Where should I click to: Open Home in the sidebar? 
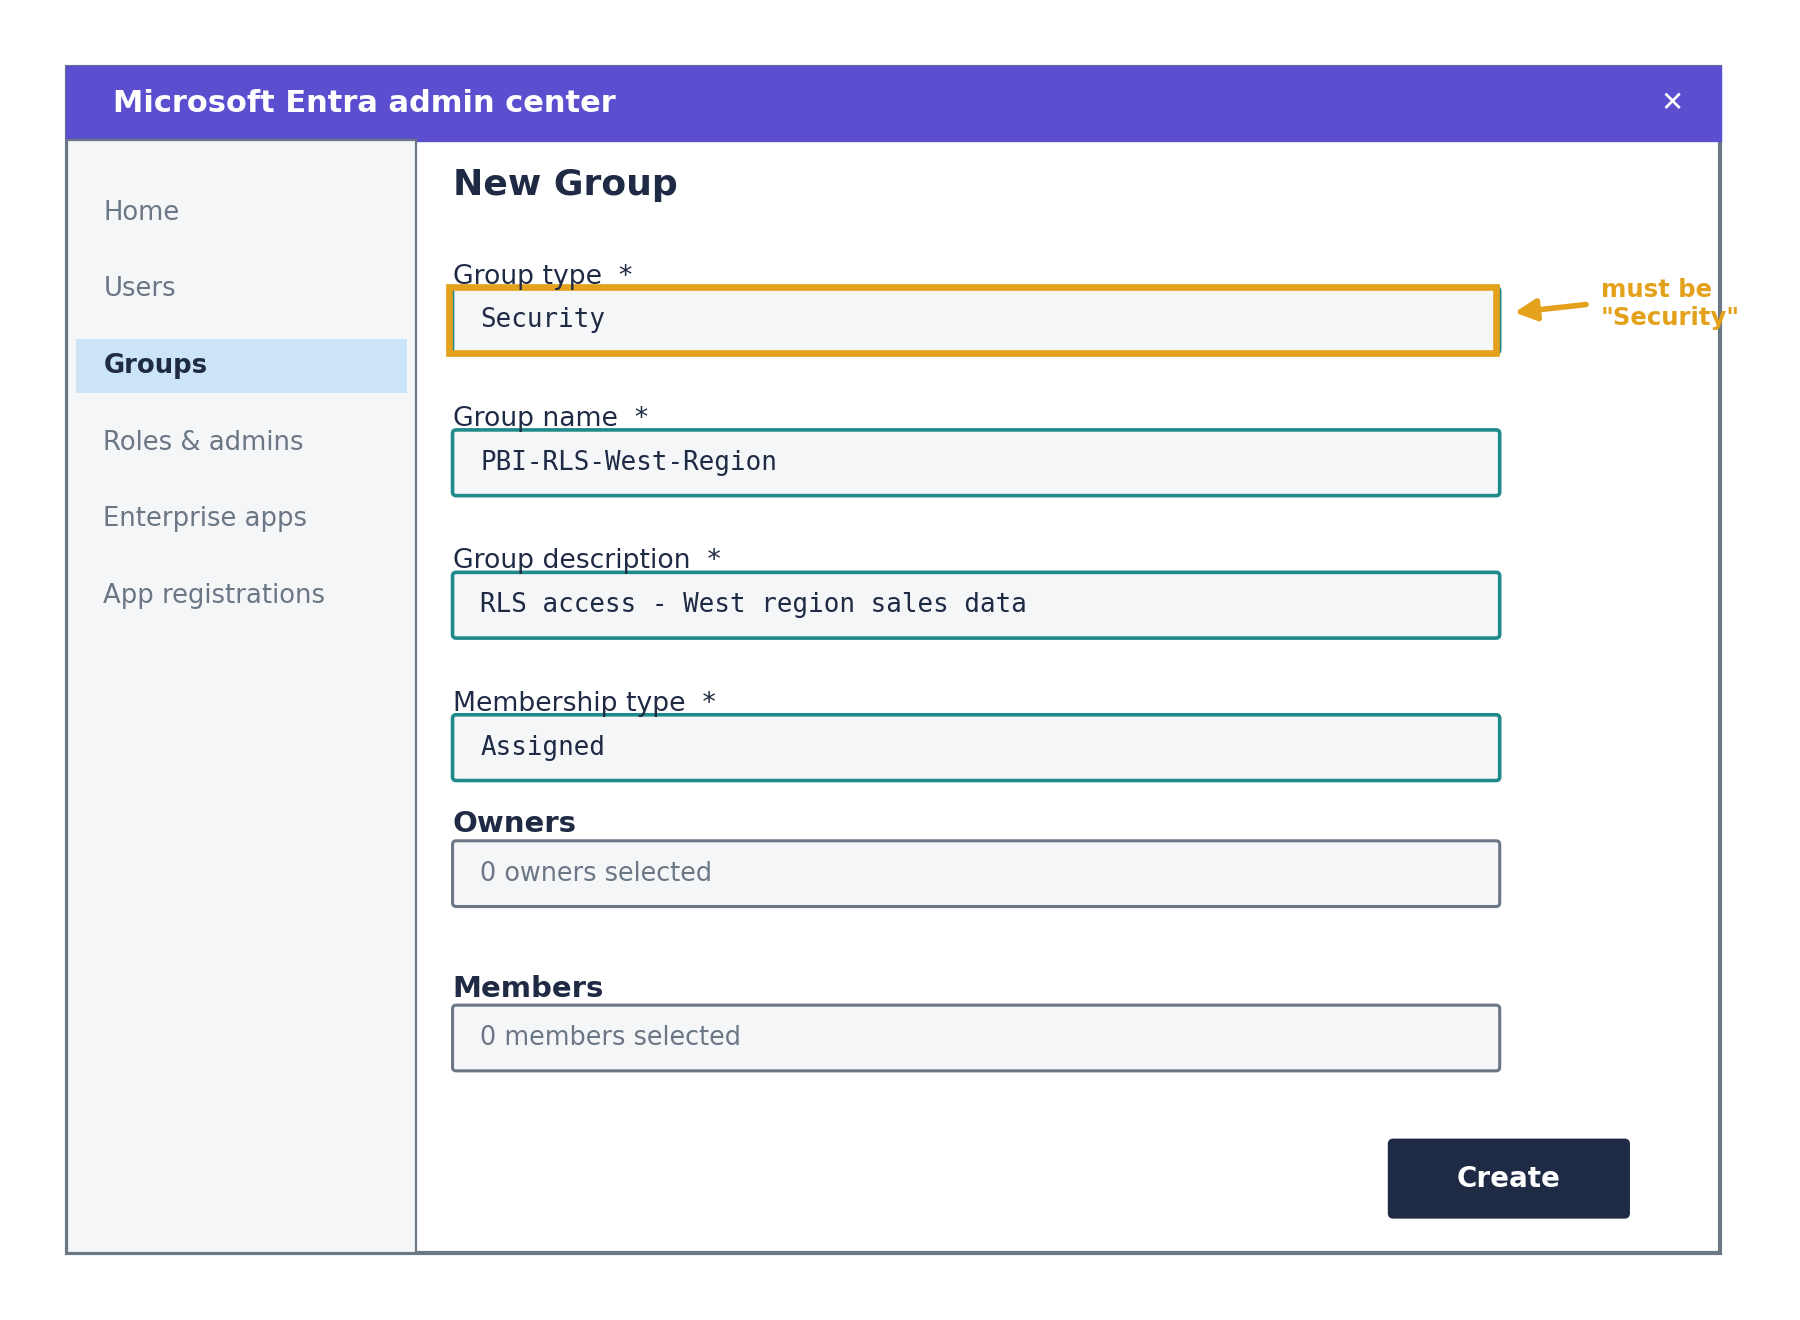pyautogui.click(x=141, y=212)
